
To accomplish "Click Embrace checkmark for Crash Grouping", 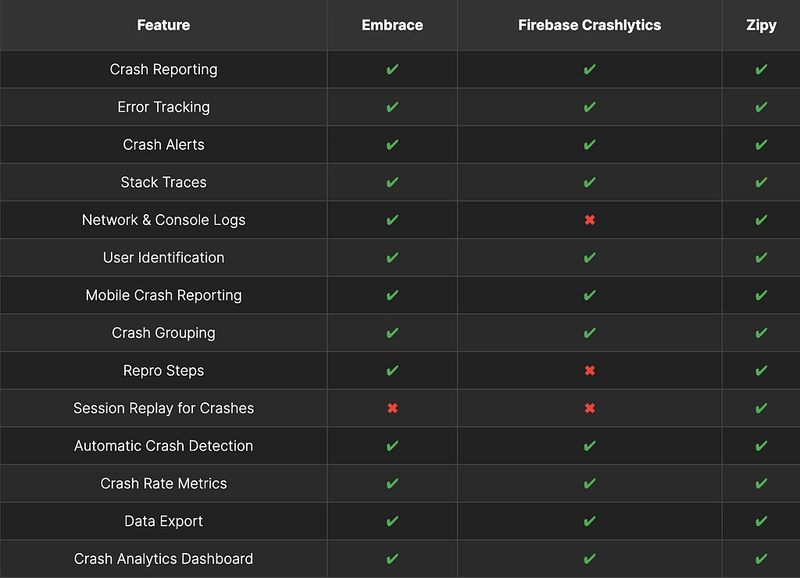I will (x=392, y=333).
